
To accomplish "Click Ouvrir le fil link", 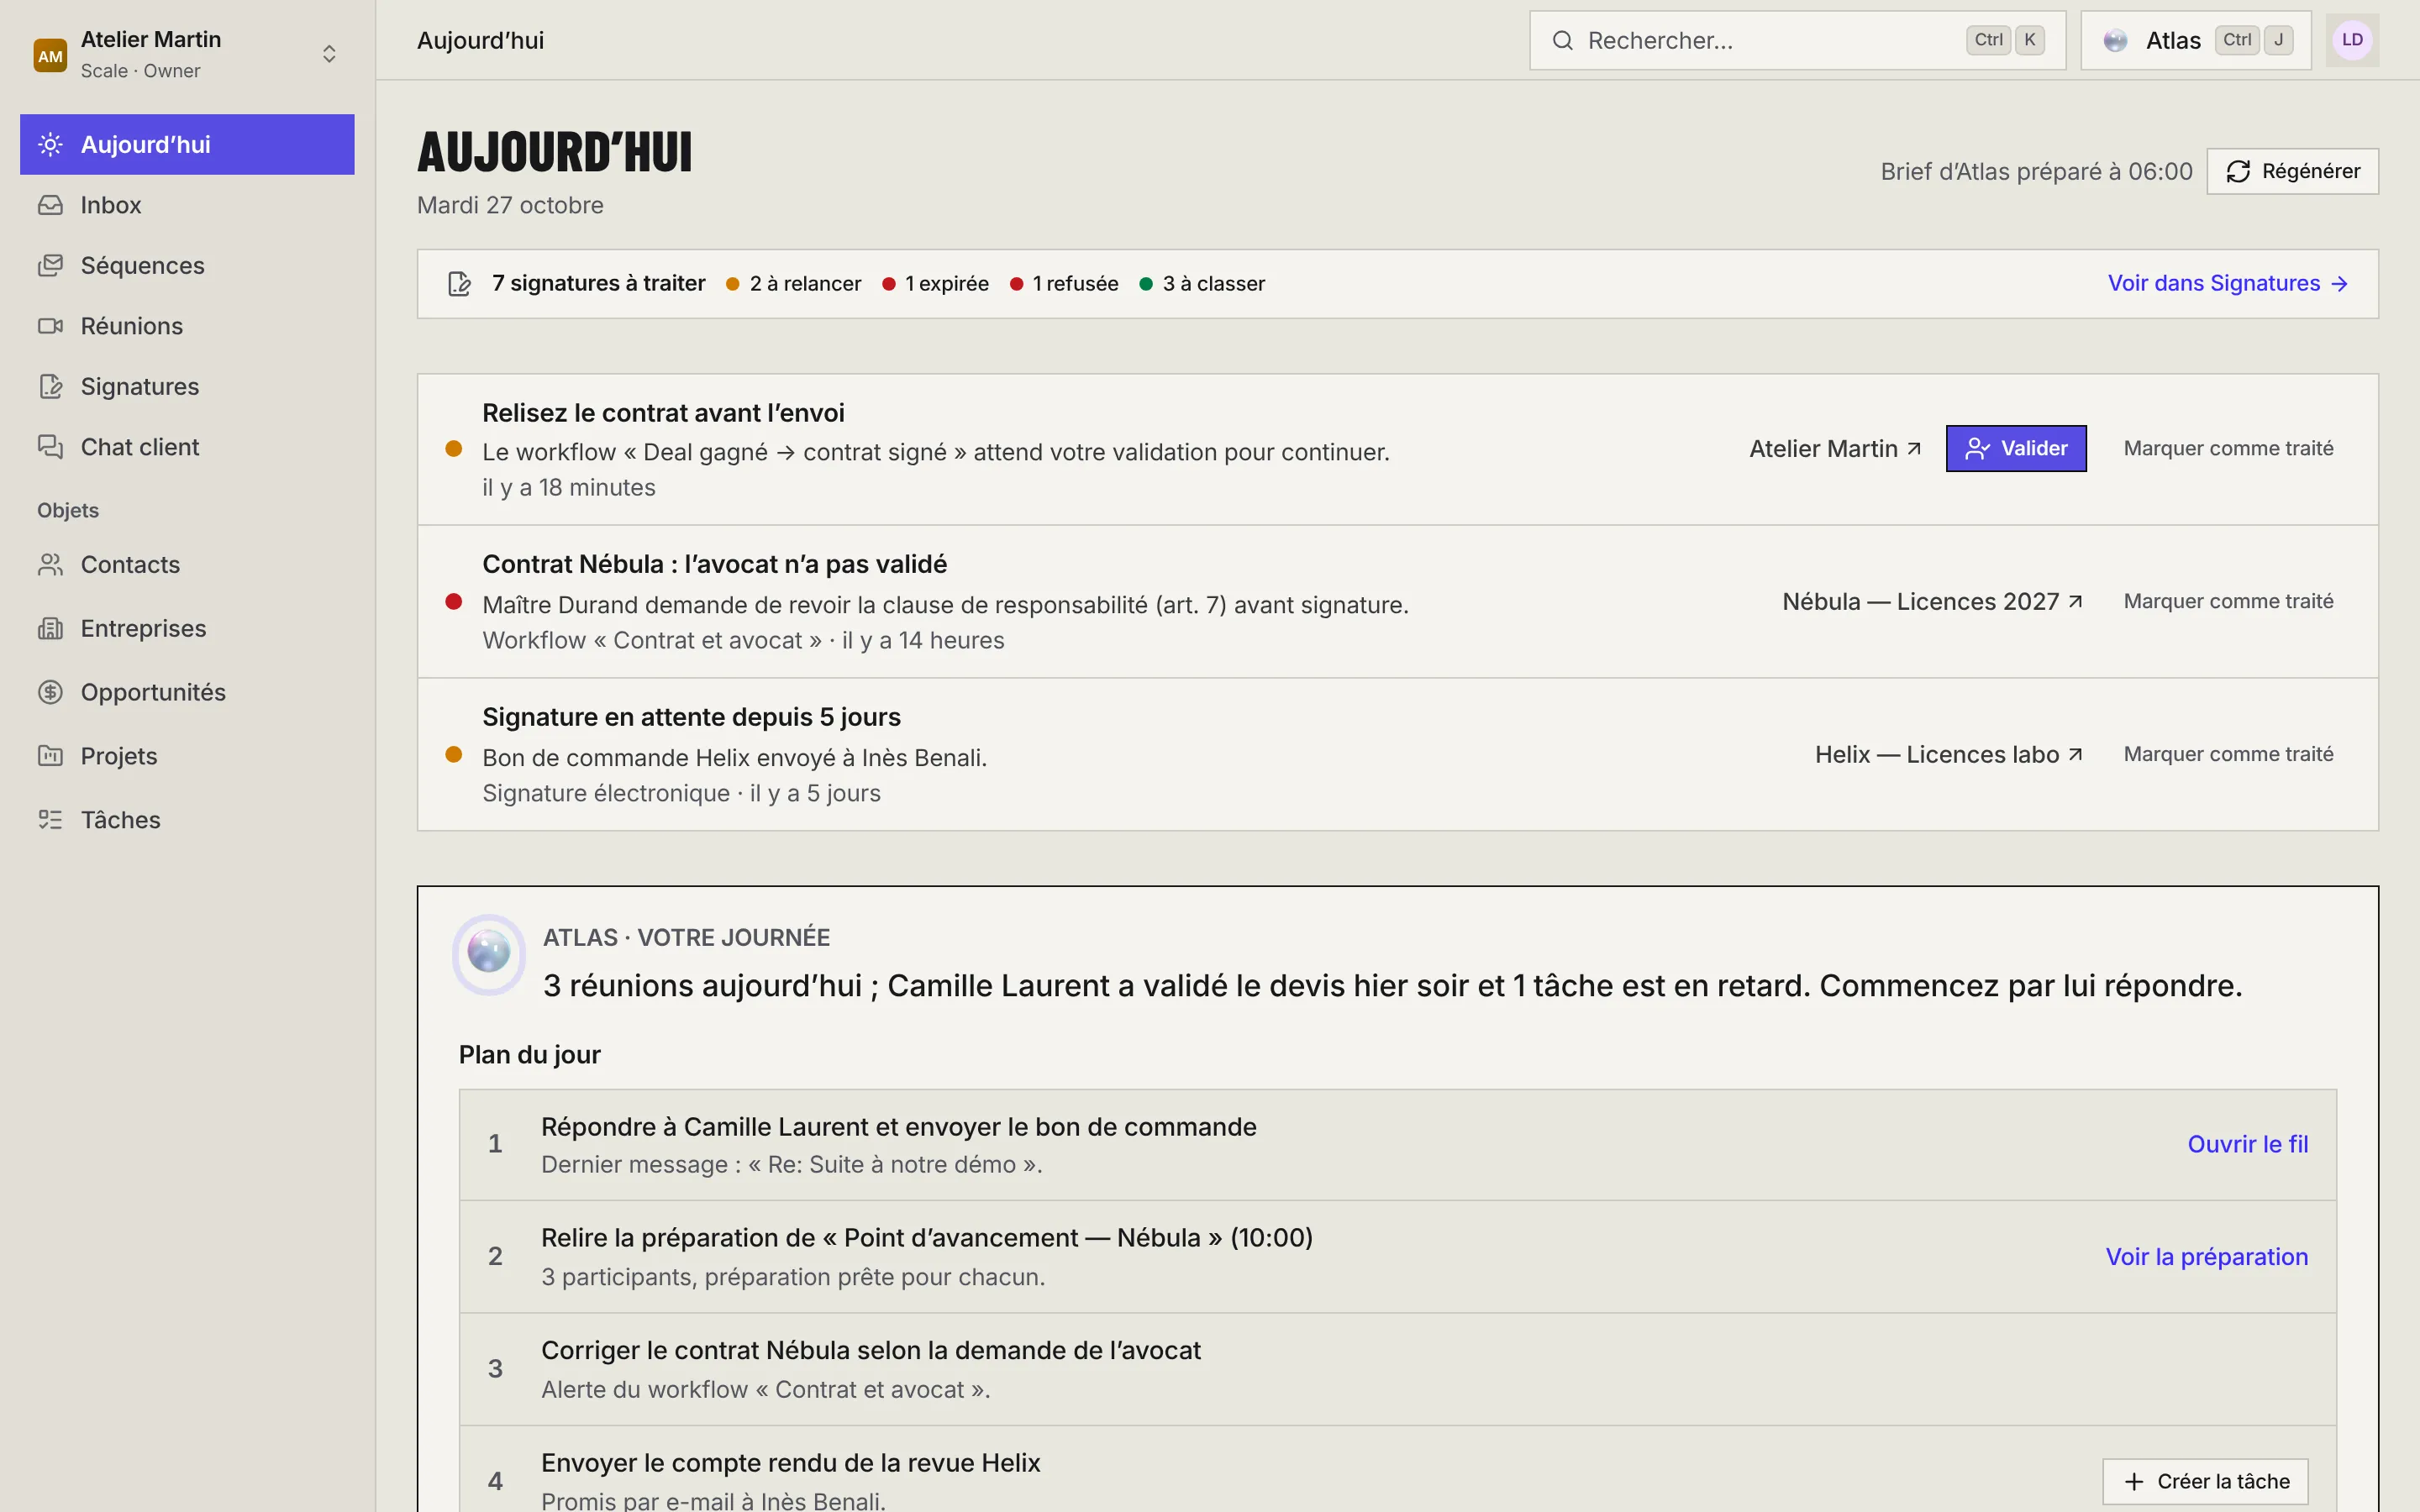I will (x=2248, y=1144).
